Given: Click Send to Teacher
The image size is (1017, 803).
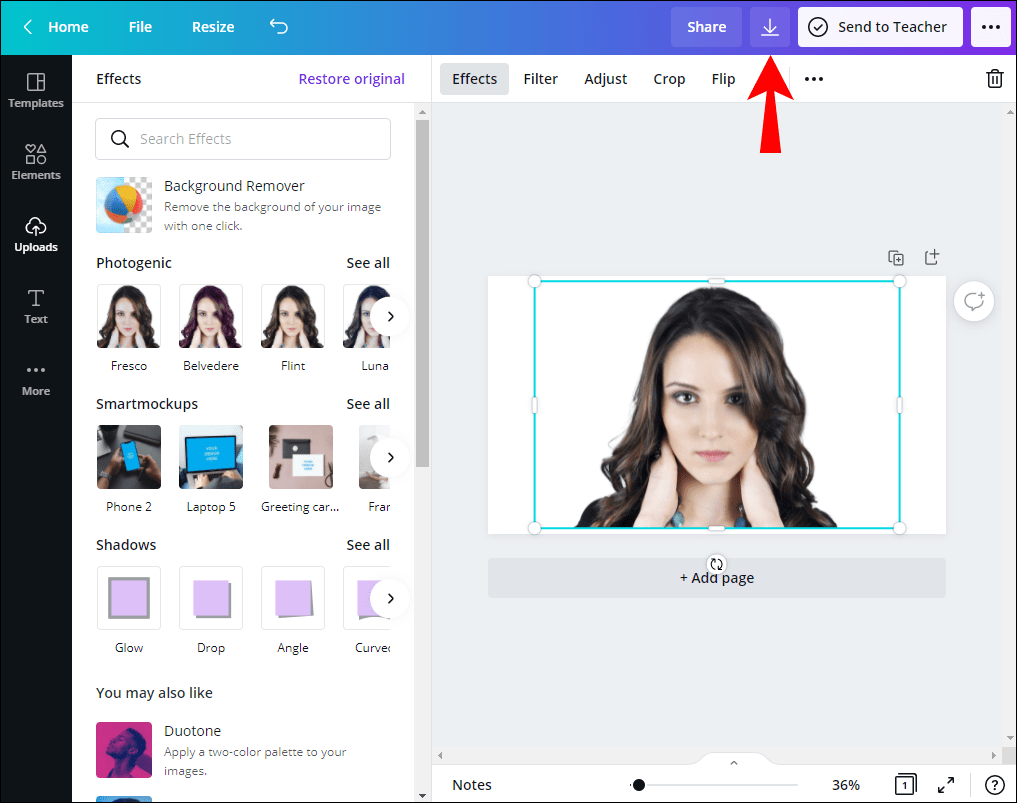Looking at the screenshot, I should coord(880,27).
